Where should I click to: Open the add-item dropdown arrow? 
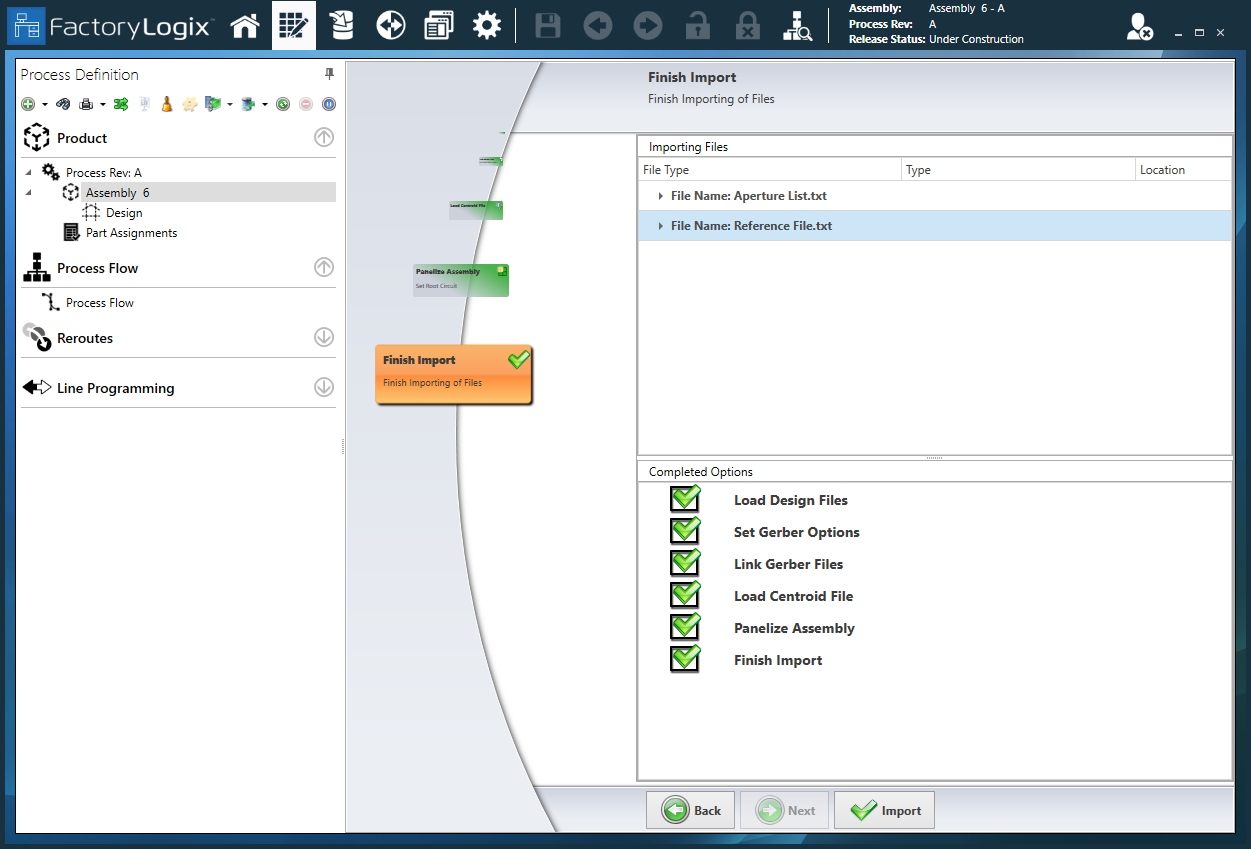43,103
